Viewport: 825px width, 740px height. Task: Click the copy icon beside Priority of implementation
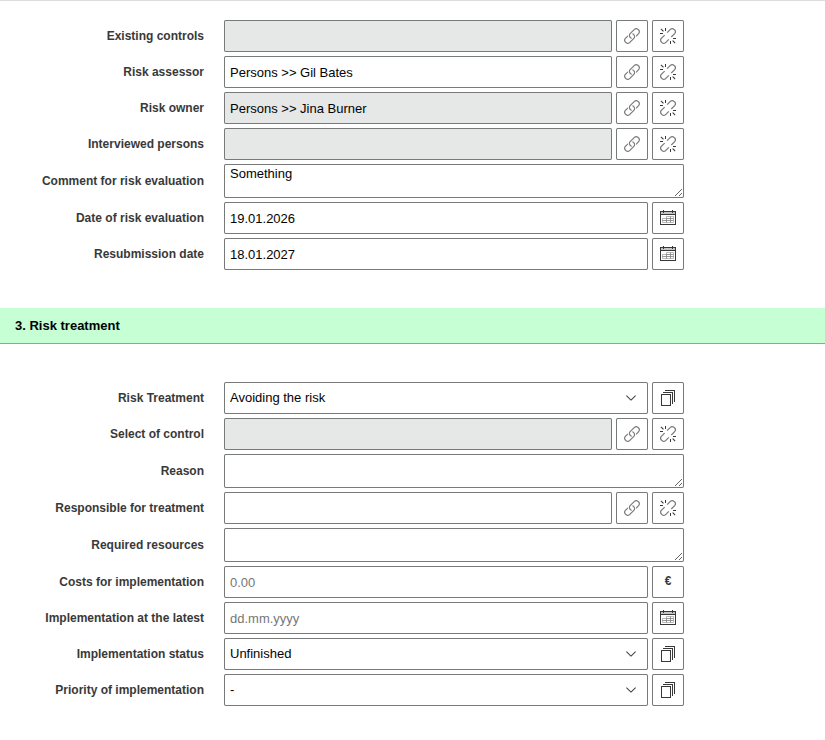tap(668, 689)
